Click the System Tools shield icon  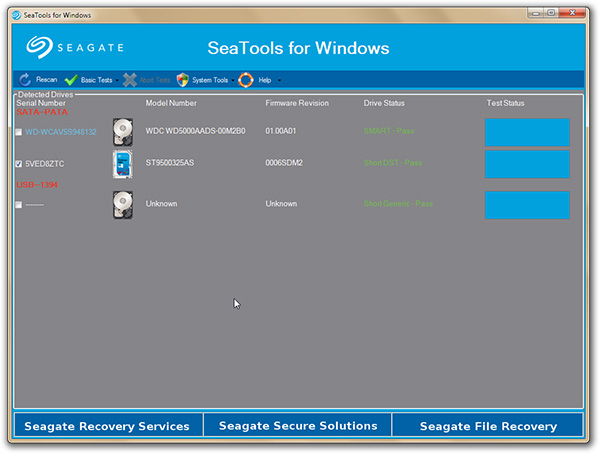click(x=182, y=80)
